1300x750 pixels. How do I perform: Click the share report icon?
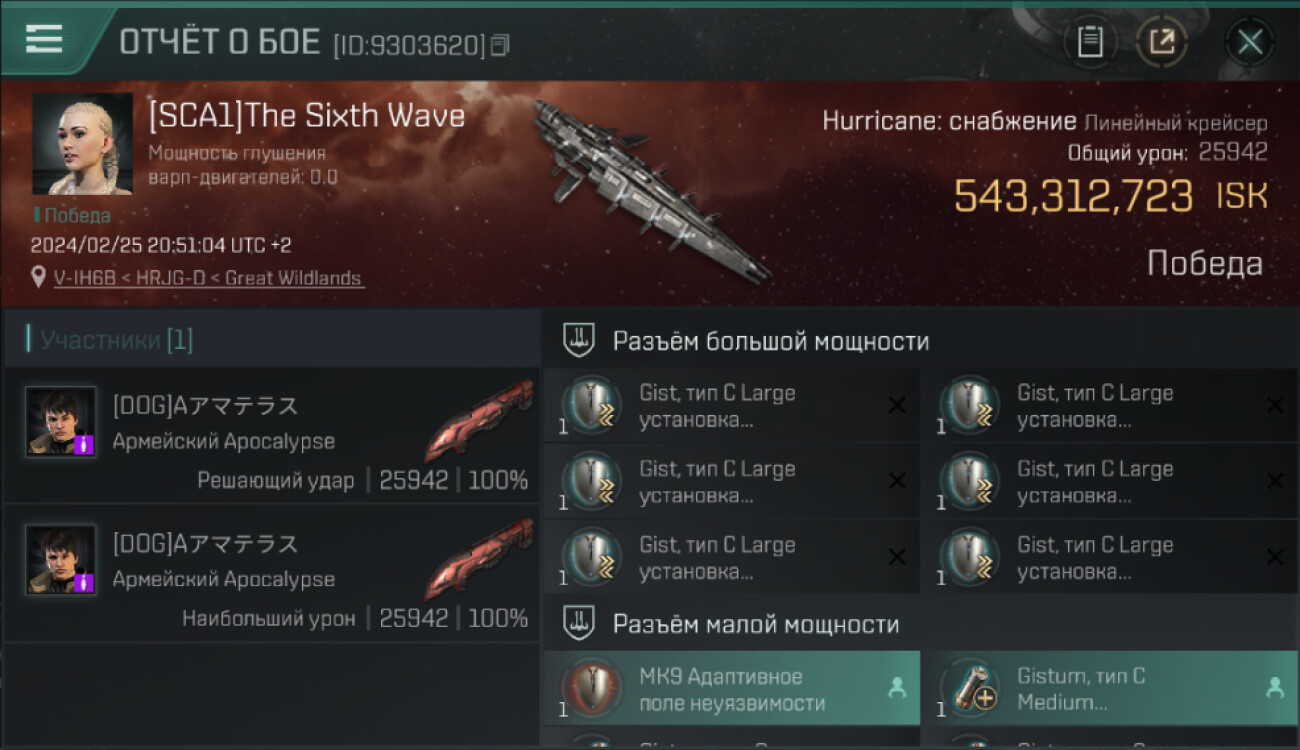point(1162,42)
